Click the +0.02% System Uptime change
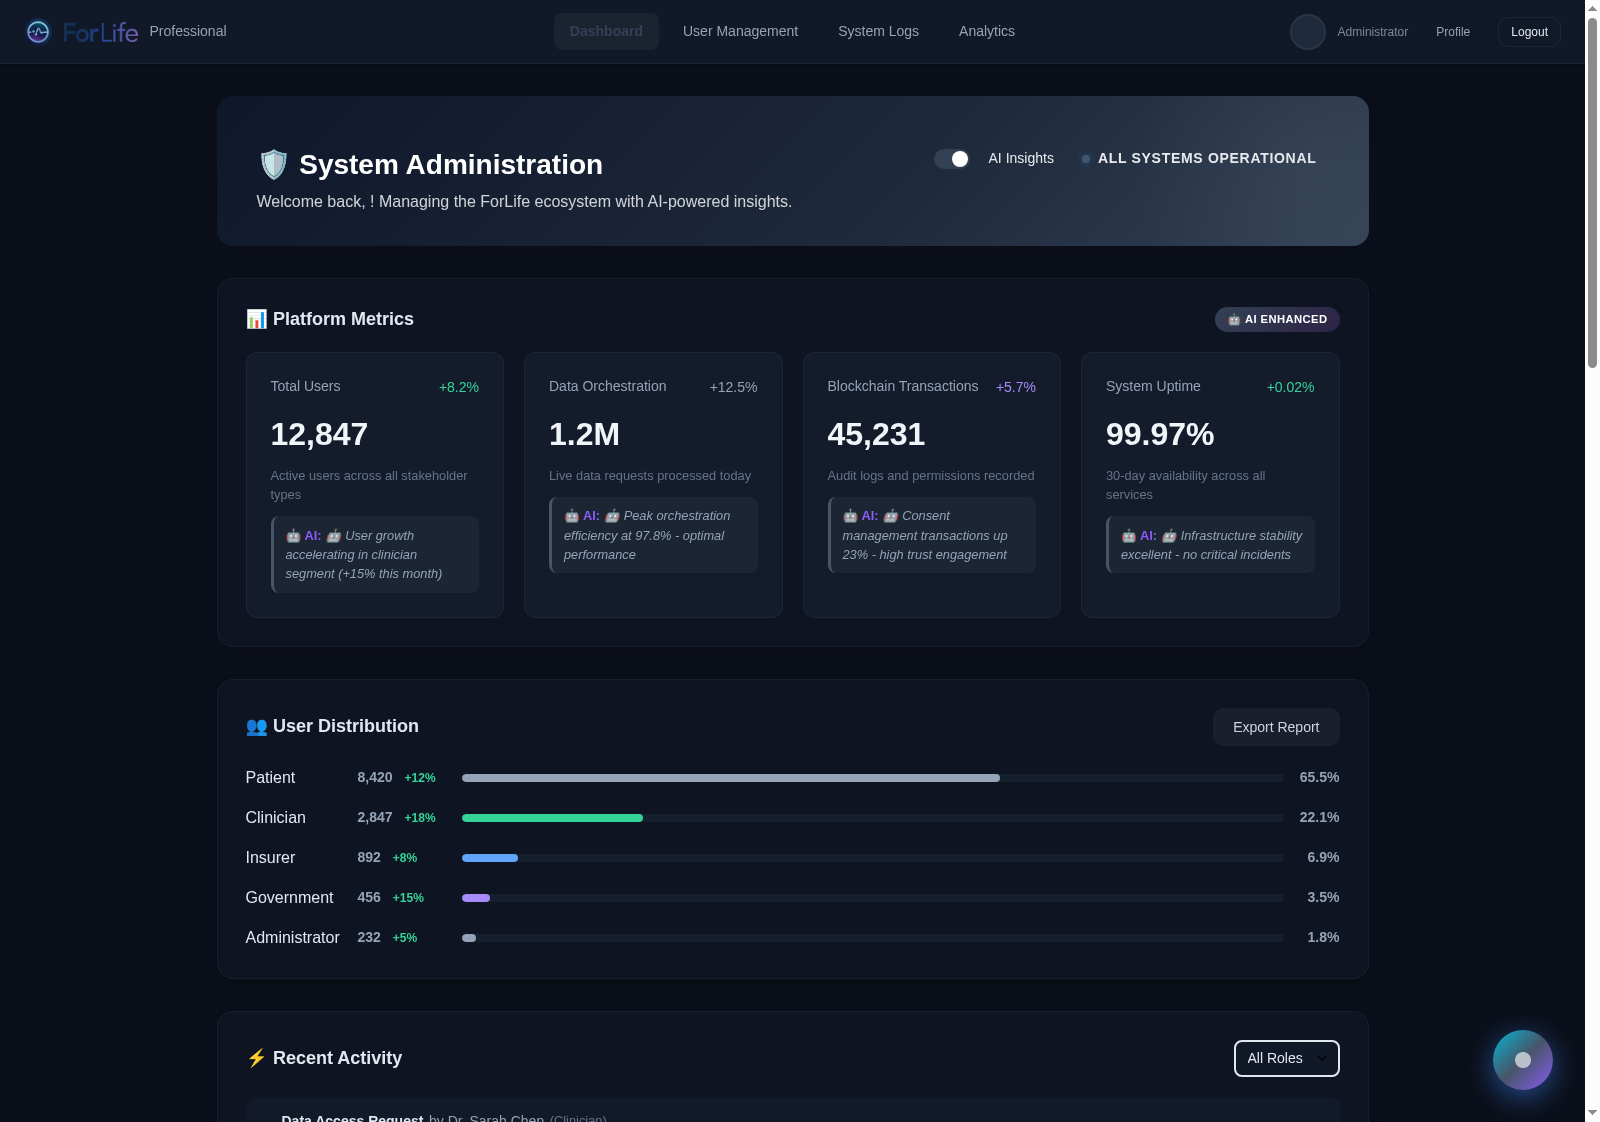 [1290, 387]
